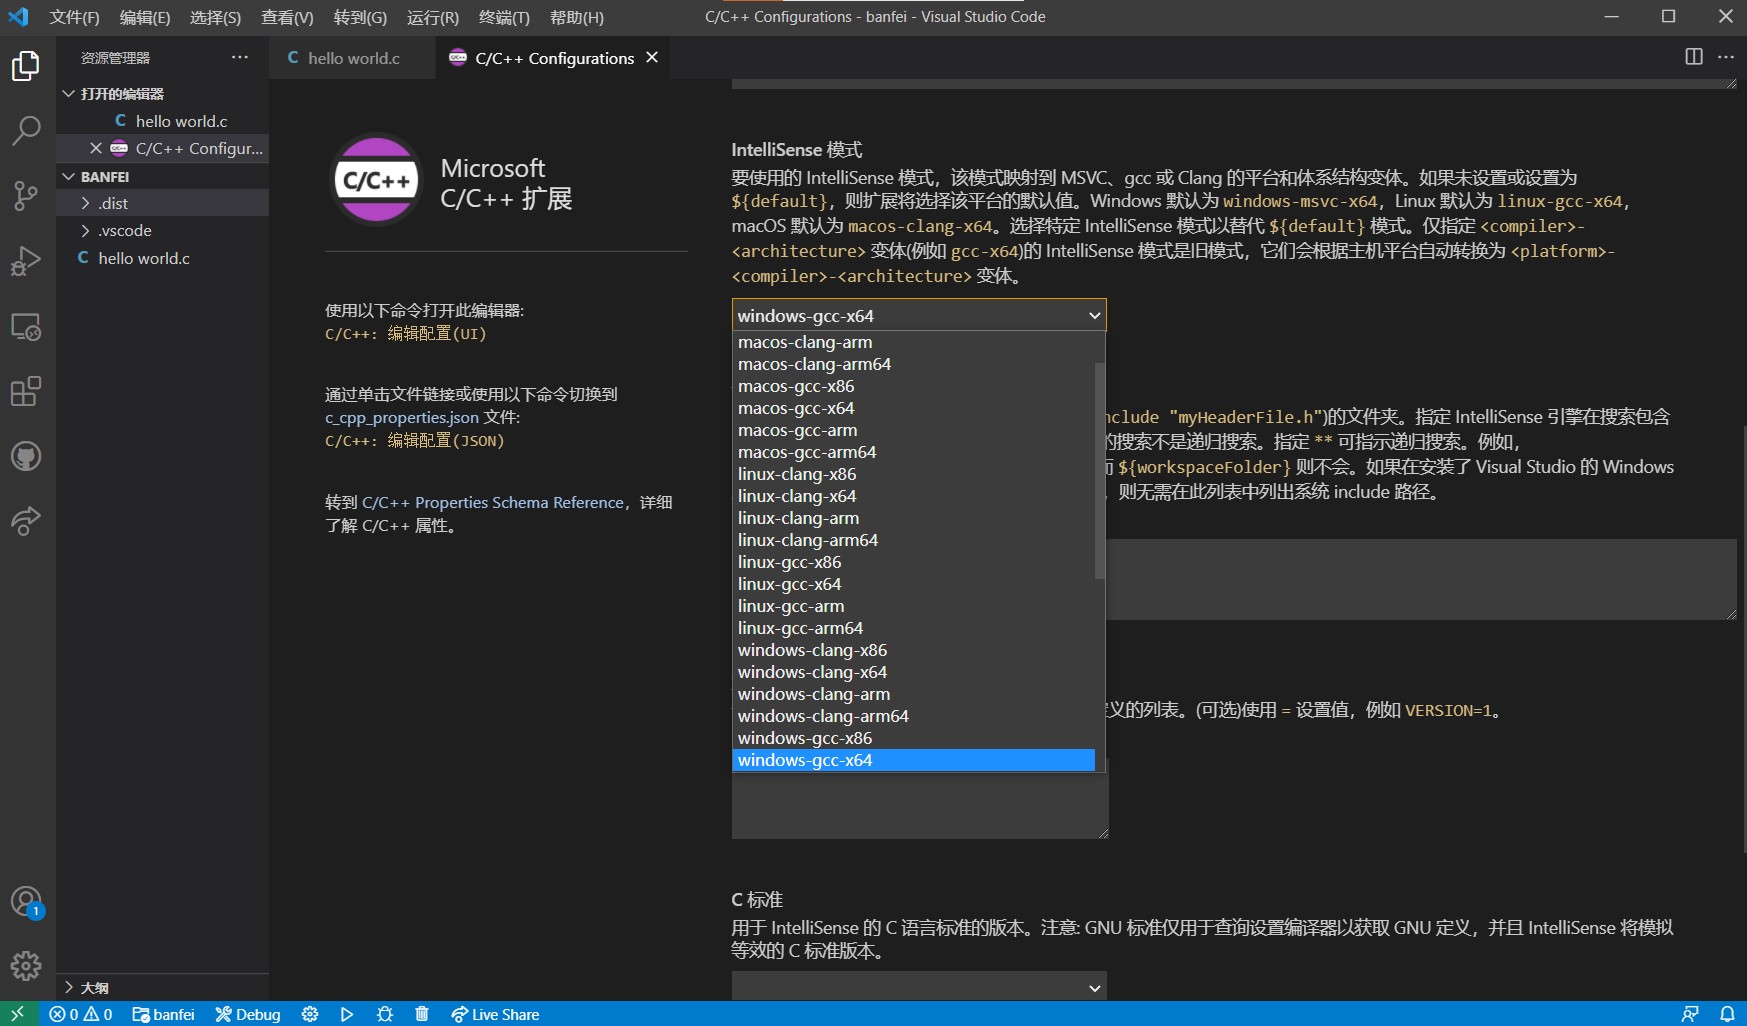Click the feedback icon in status bar
This screenshot has height=1026, width=1747.
(x=1690, y=1014)
